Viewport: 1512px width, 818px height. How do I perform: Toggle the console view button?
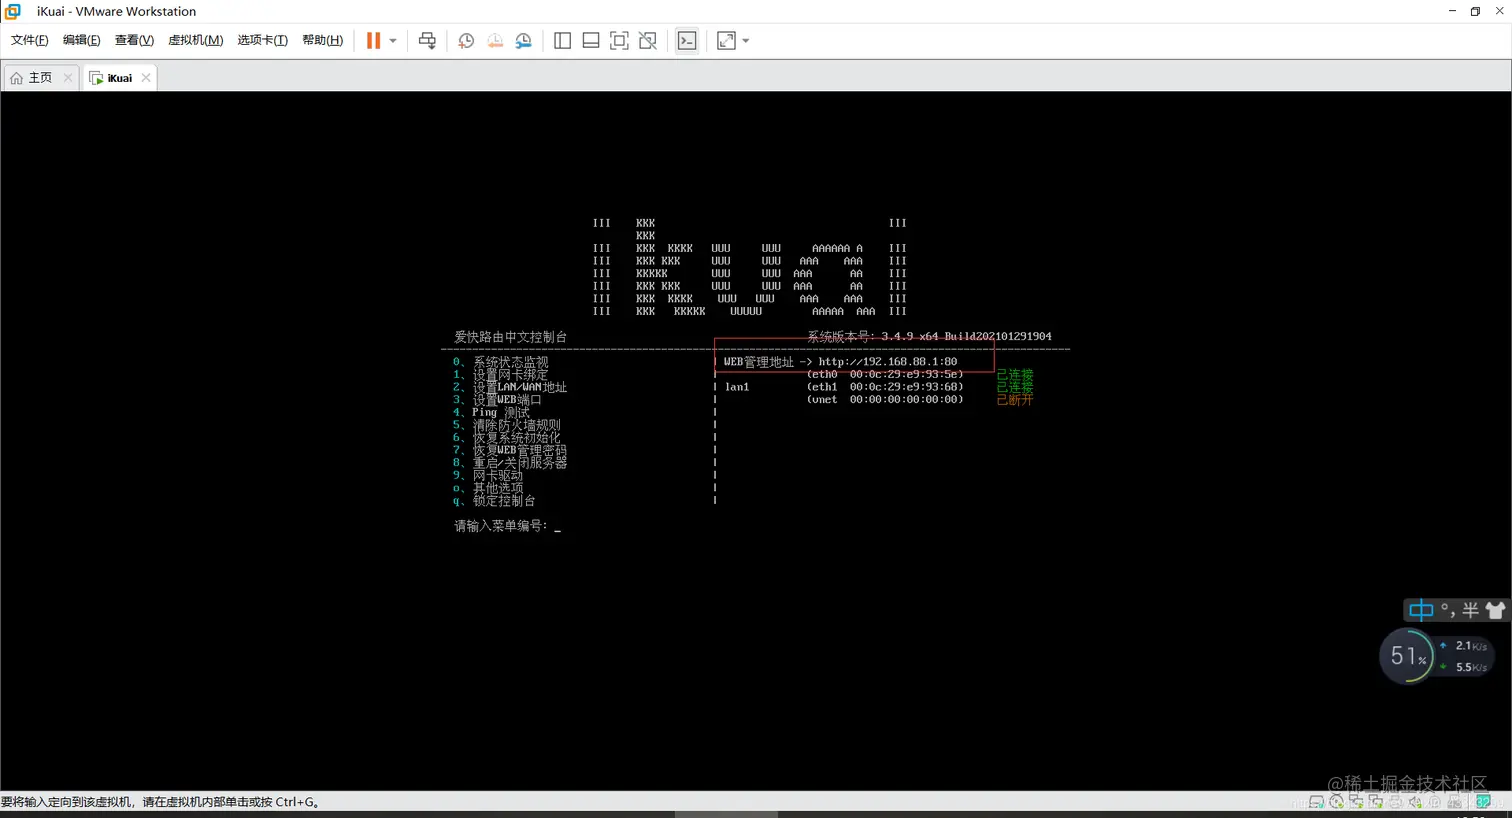click(687, 41)
